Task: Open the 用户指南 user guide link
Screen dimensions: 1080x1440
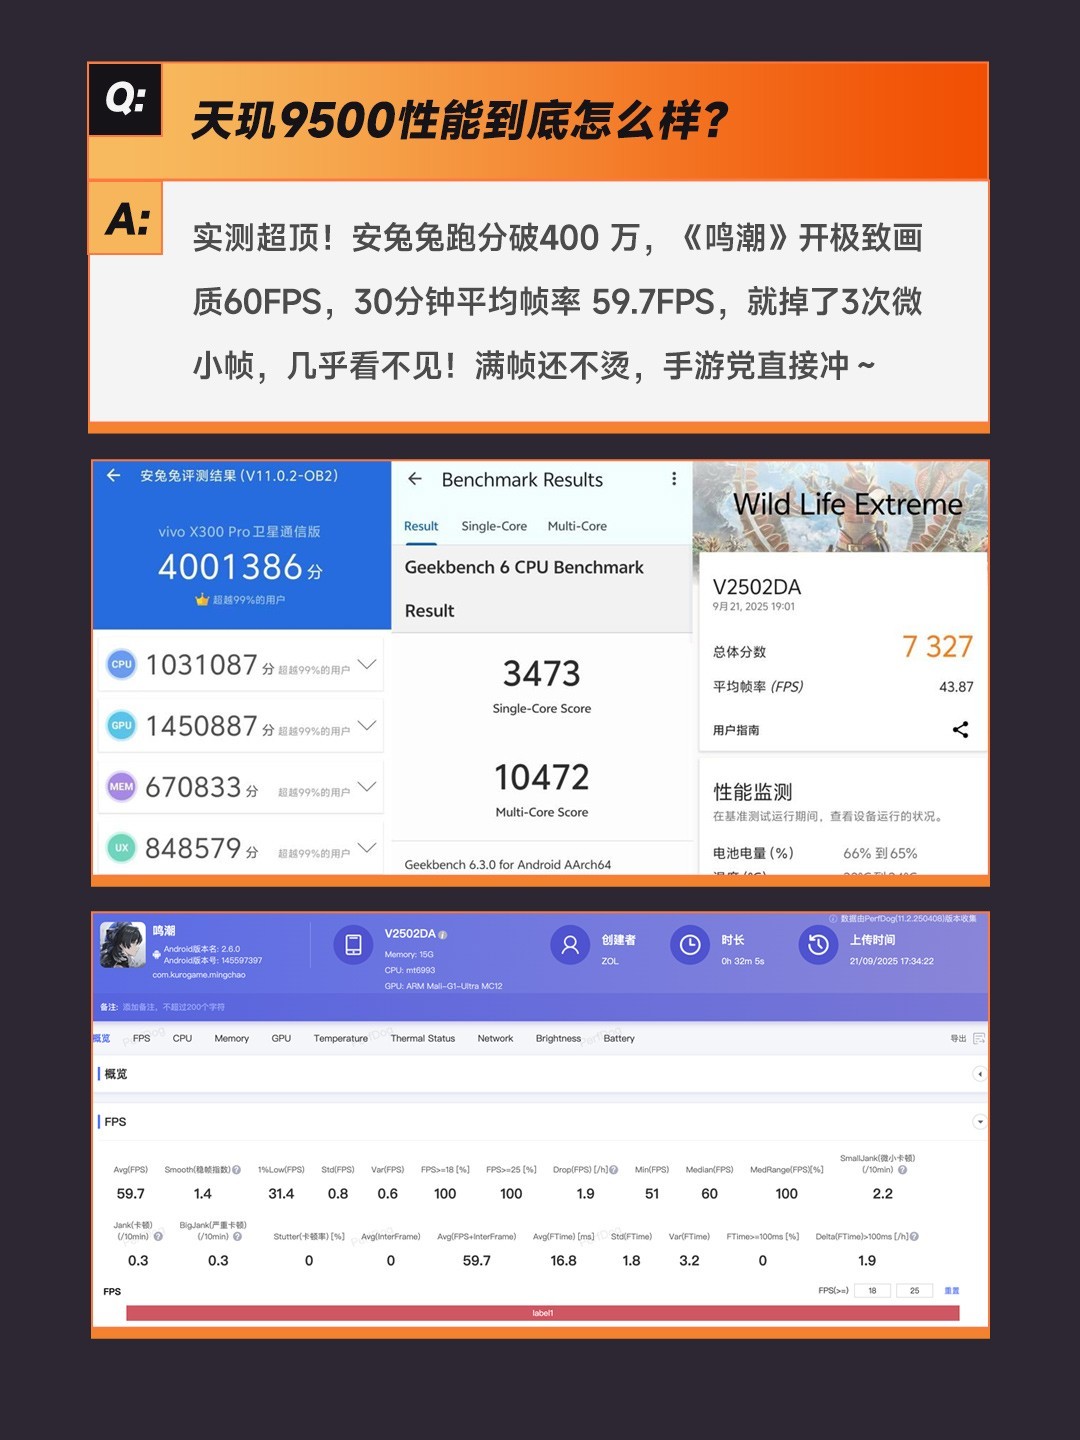Action: click(736, 730)
